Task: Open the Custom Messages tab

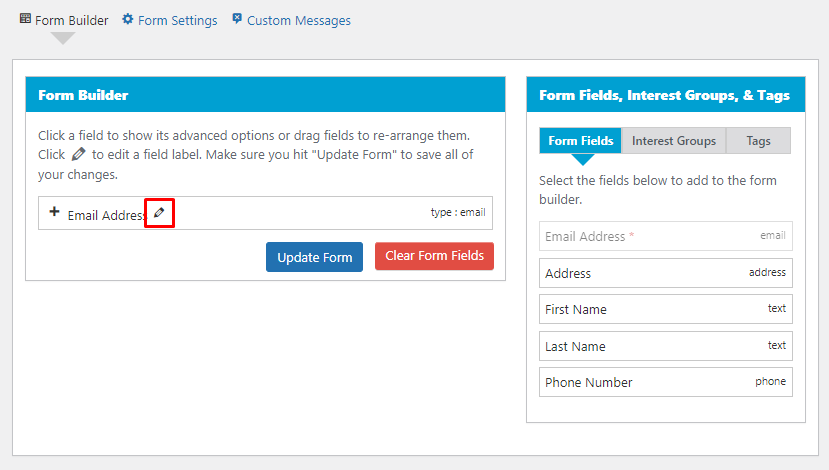Action: tap(291, 20)
